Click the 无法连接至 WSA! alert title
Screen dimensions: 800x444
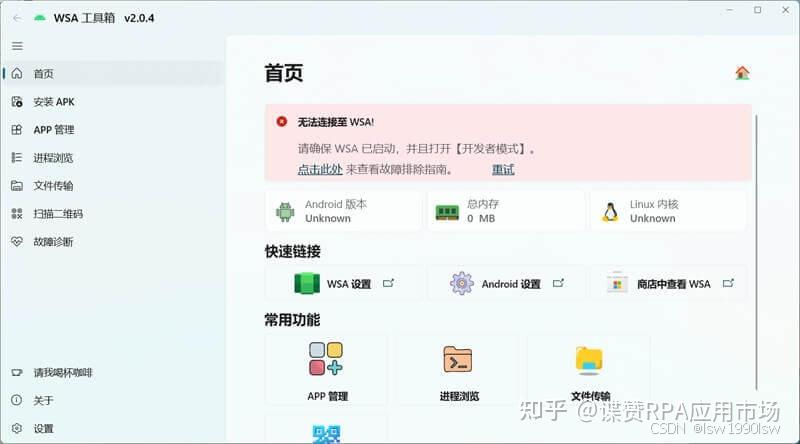[336, 122]
